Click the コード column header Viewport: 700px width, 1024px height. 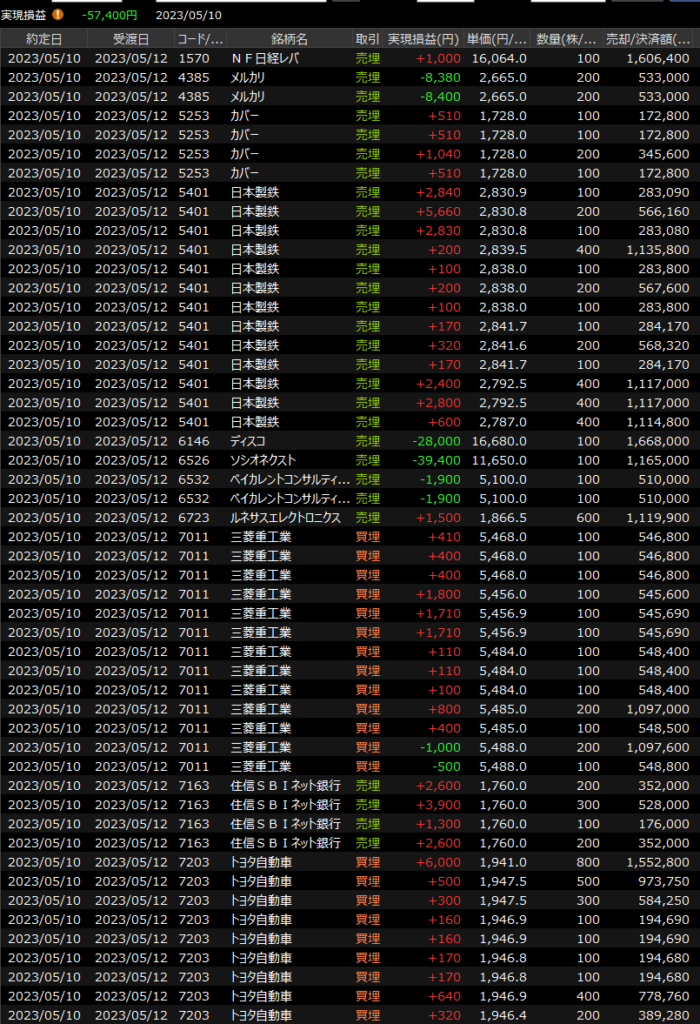(200, 39)
